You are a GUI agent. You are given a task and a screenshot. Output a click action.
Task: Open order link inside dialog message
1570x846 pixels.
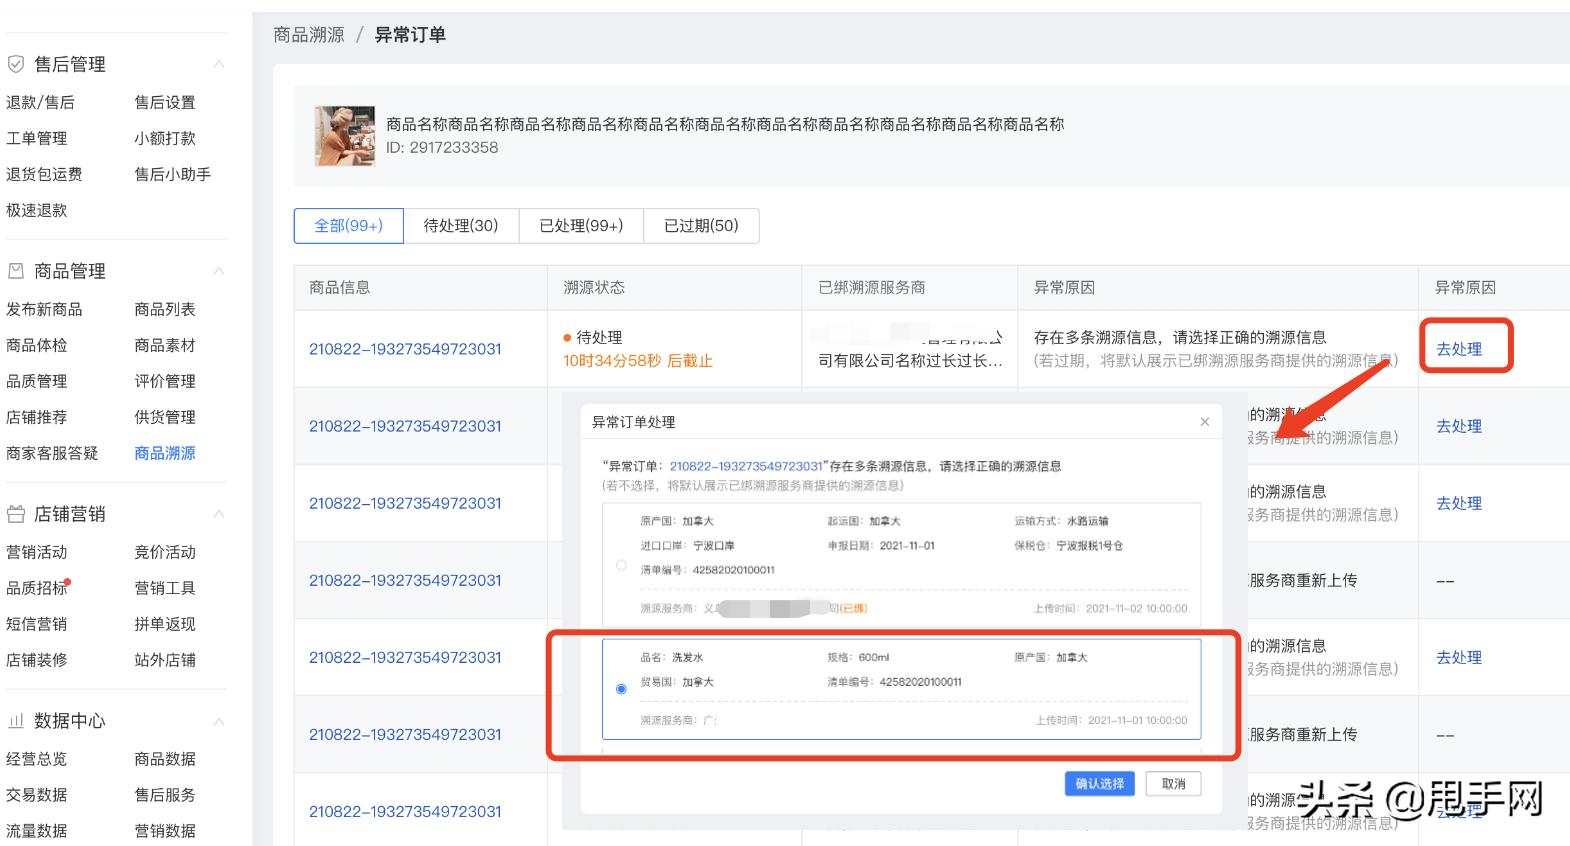746,466
